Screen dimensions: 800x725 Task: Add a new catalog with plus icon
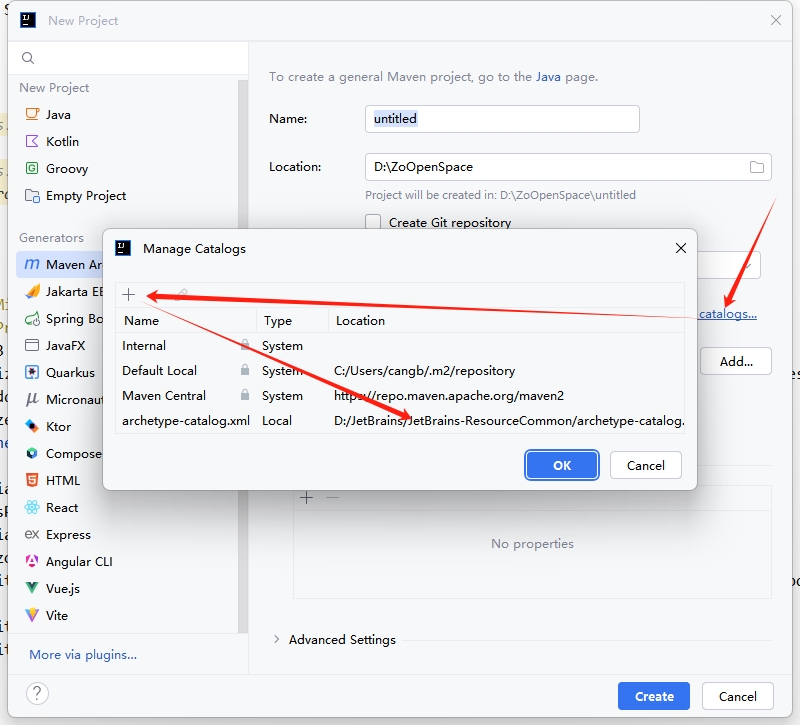click(x=129, y=294)
